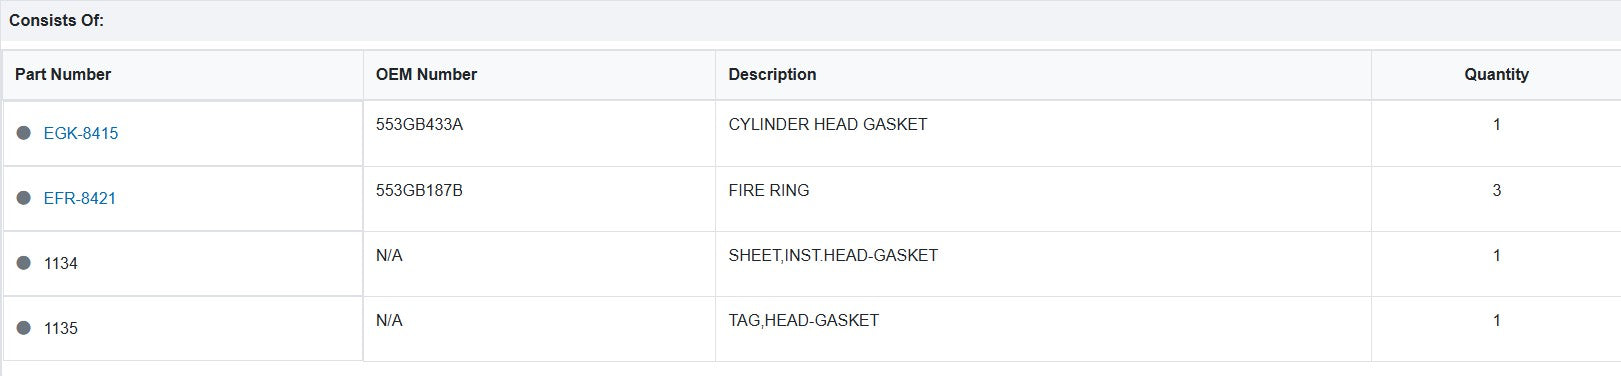The image size is (1621, 376).
Task: Click the Consists Of section heading
Action: tap(56, 20)
